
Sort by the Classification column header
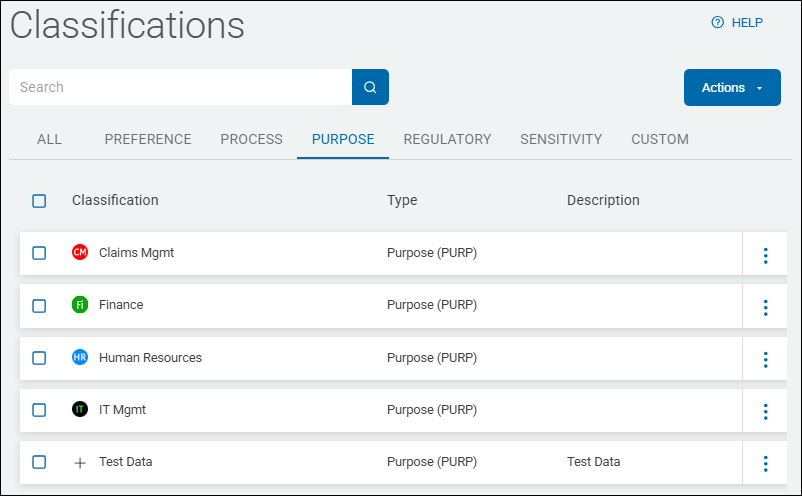(x=115, y=200)
